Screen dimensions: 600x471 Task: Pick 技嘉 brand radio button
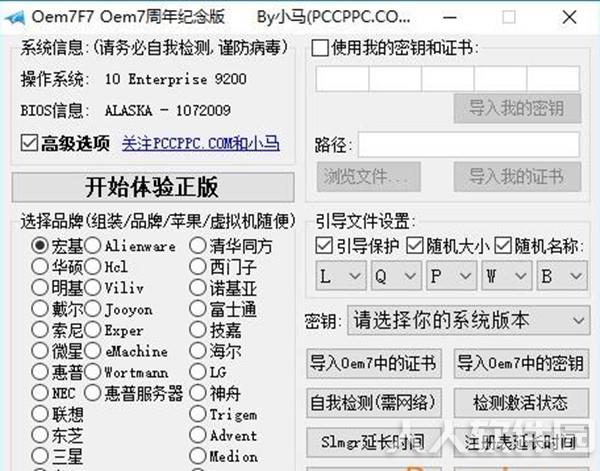[x=198, y=329]
